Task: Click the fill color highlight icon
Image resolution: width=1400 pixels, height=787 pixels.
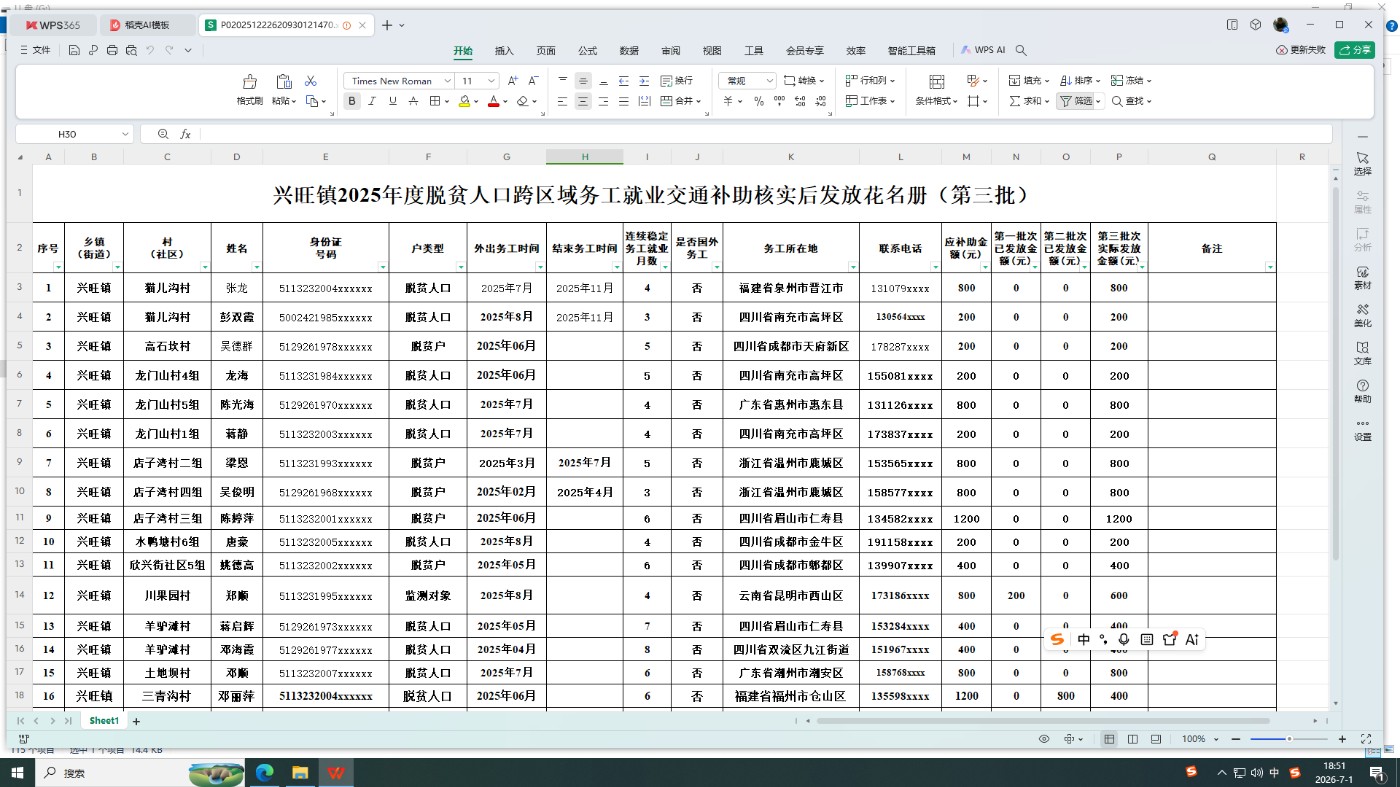Action: [x=464, y=101]
